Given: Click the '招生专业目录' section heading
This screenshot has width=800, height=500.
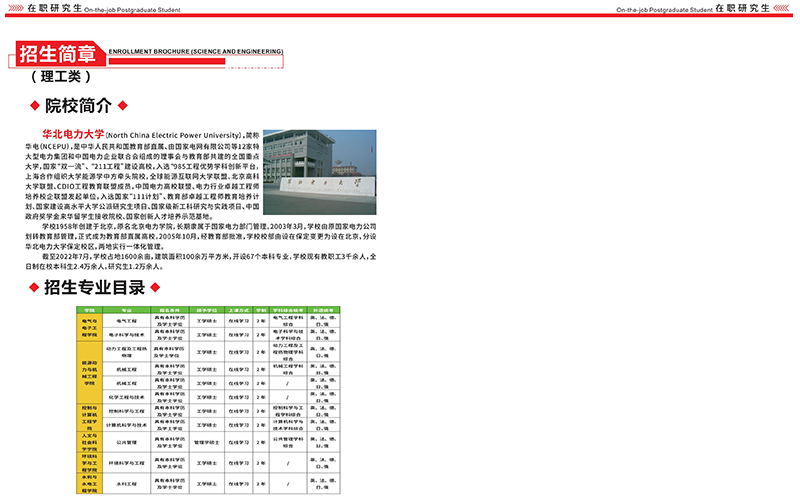Looking at the screenshot, I should pos(95,287).
